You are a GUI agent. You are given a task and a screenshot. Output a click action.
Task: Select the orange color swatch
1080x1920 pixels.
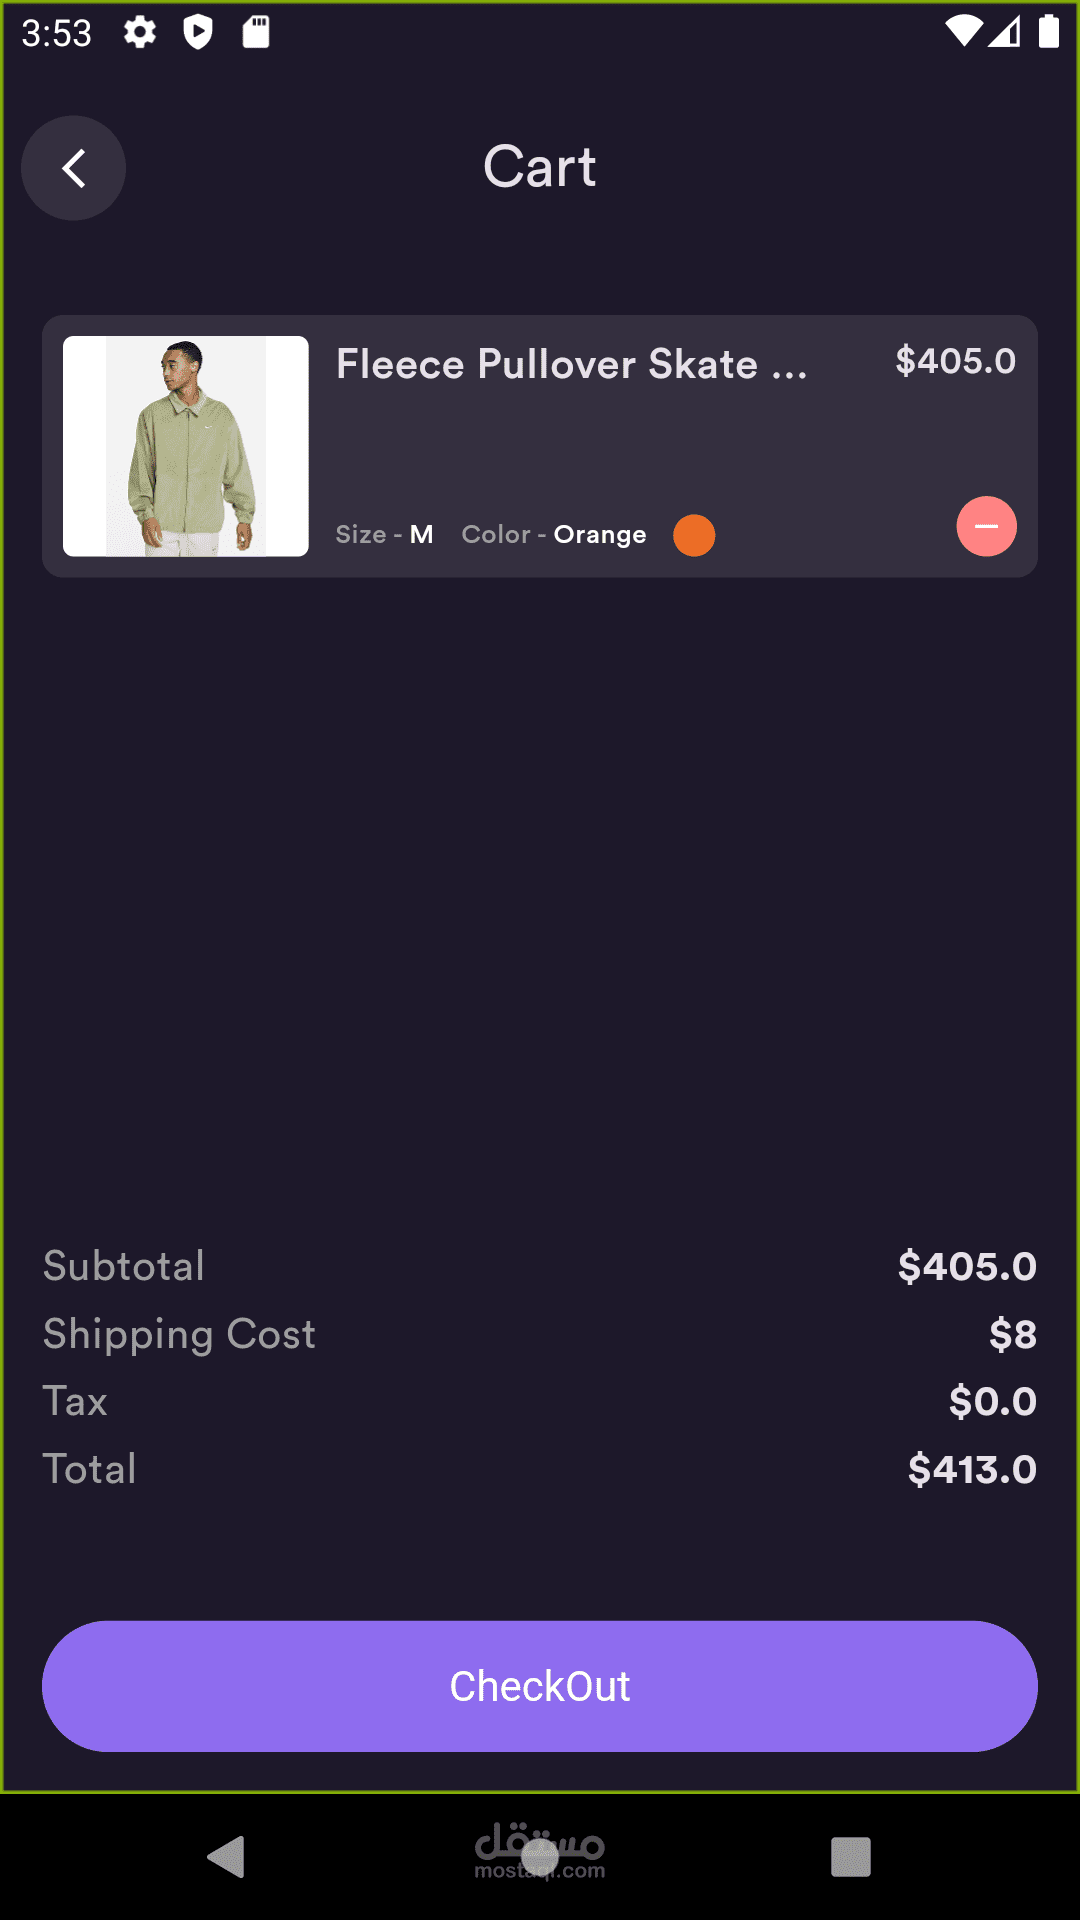pyautogui.click(x=694, y=535)
